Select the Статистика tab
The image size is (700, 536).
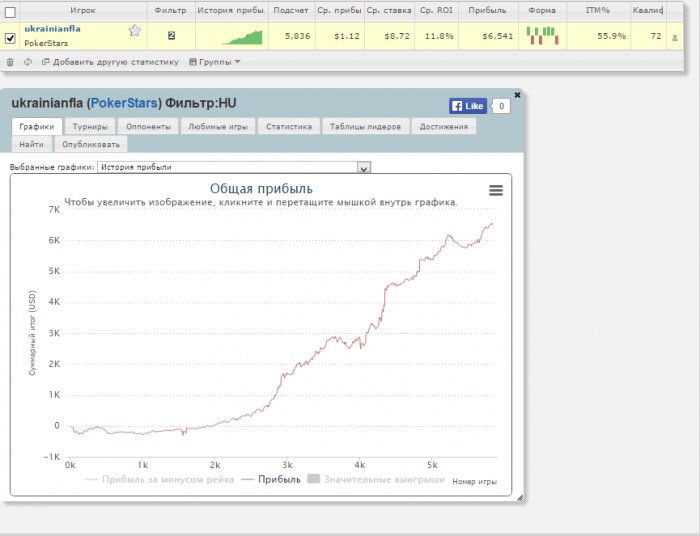[x=289, y=127]
